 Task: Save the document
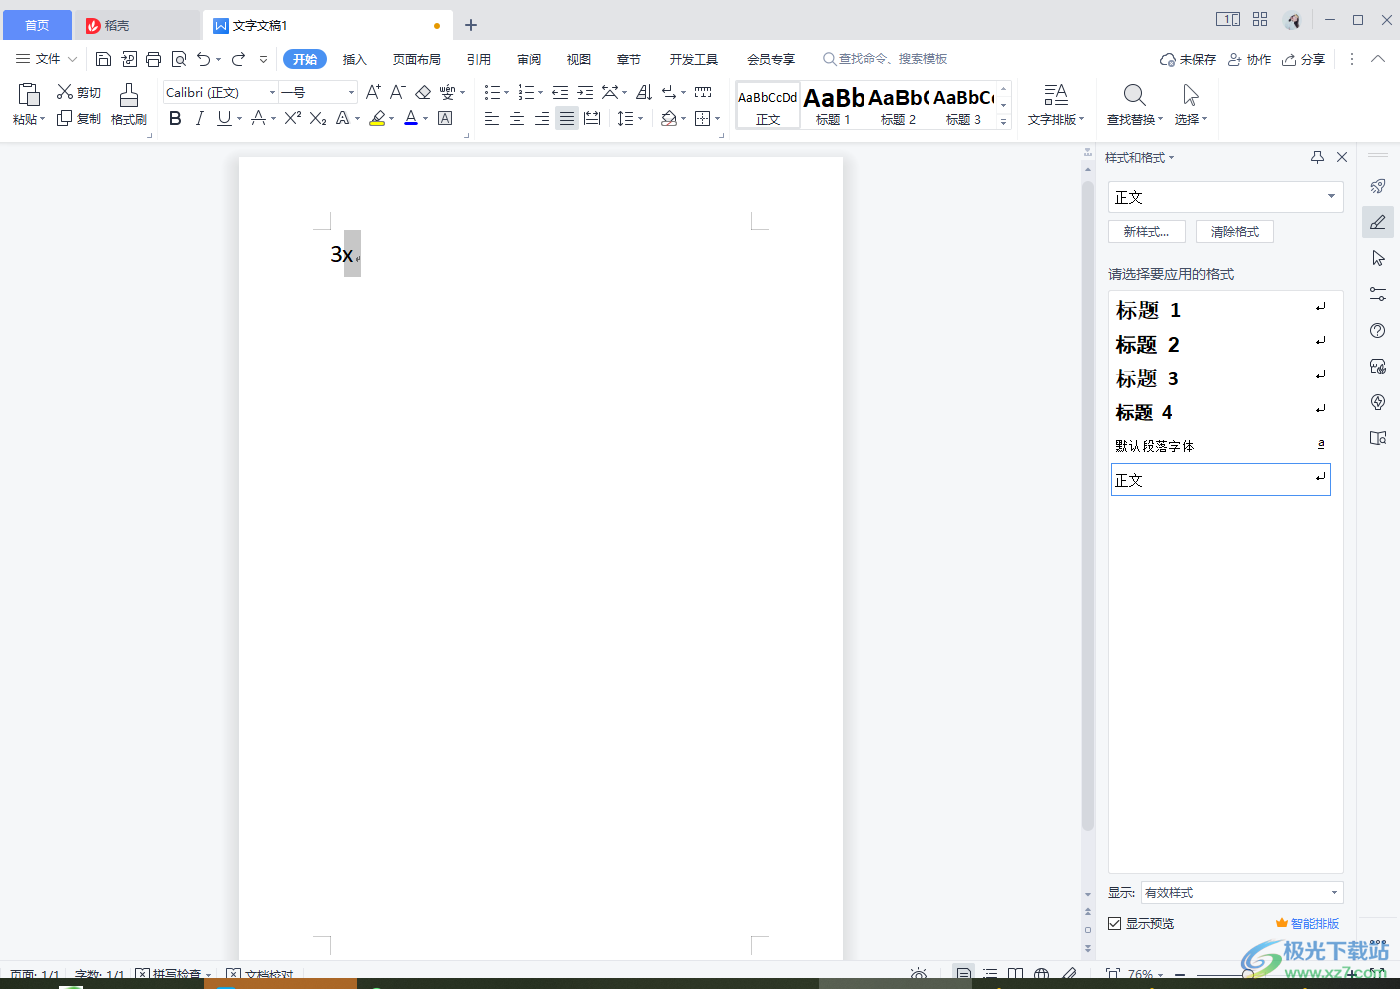coord(103,59)
